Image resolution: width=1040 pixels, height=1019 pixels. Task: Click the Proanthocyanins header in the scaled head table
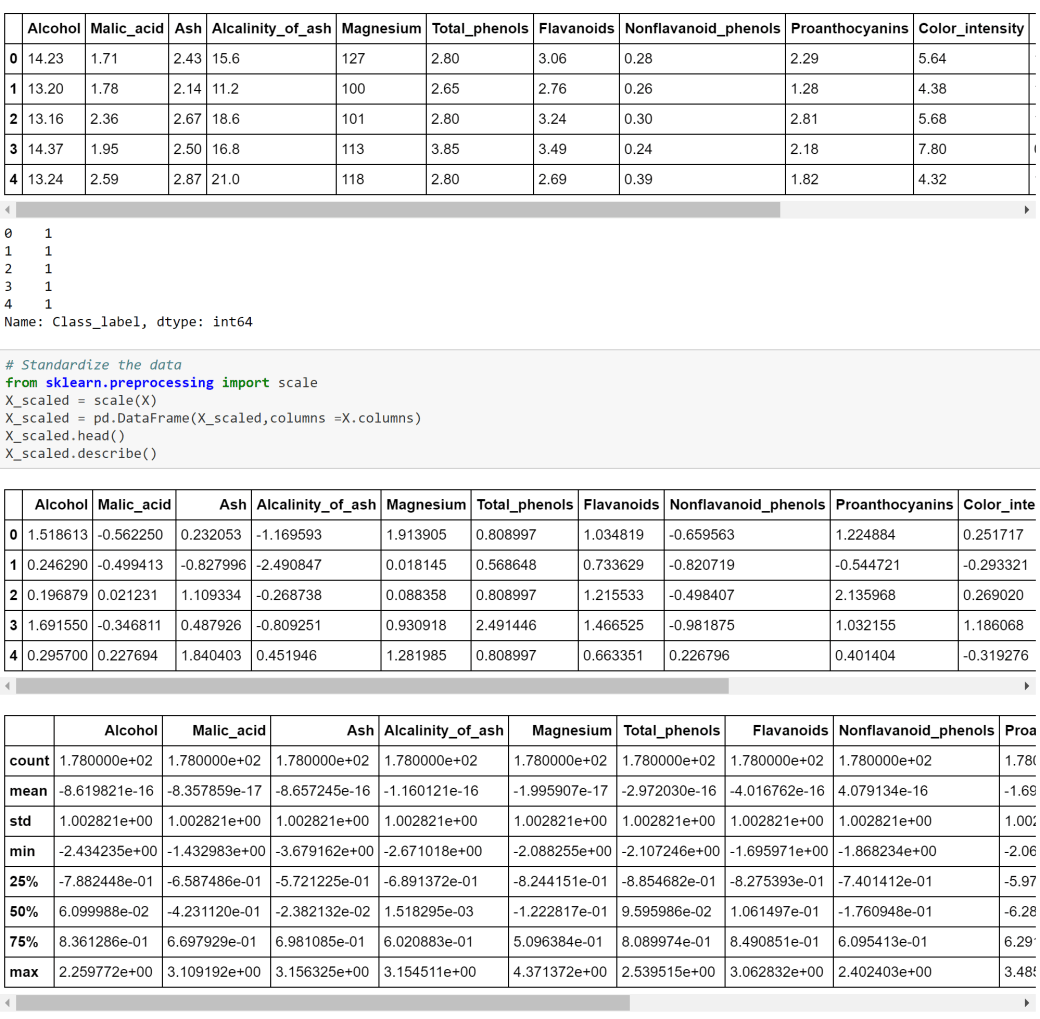[x=894, y=505]
